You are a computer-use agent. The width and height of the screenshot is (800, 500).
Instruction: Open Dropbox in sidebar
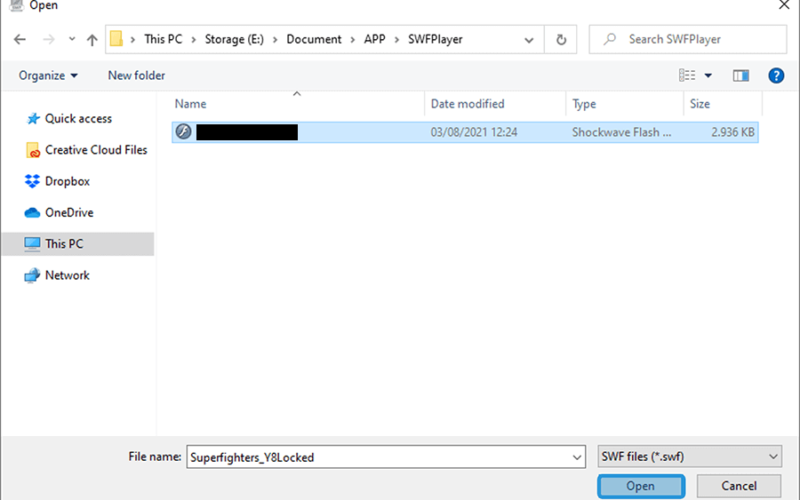(x=67, y=181)
